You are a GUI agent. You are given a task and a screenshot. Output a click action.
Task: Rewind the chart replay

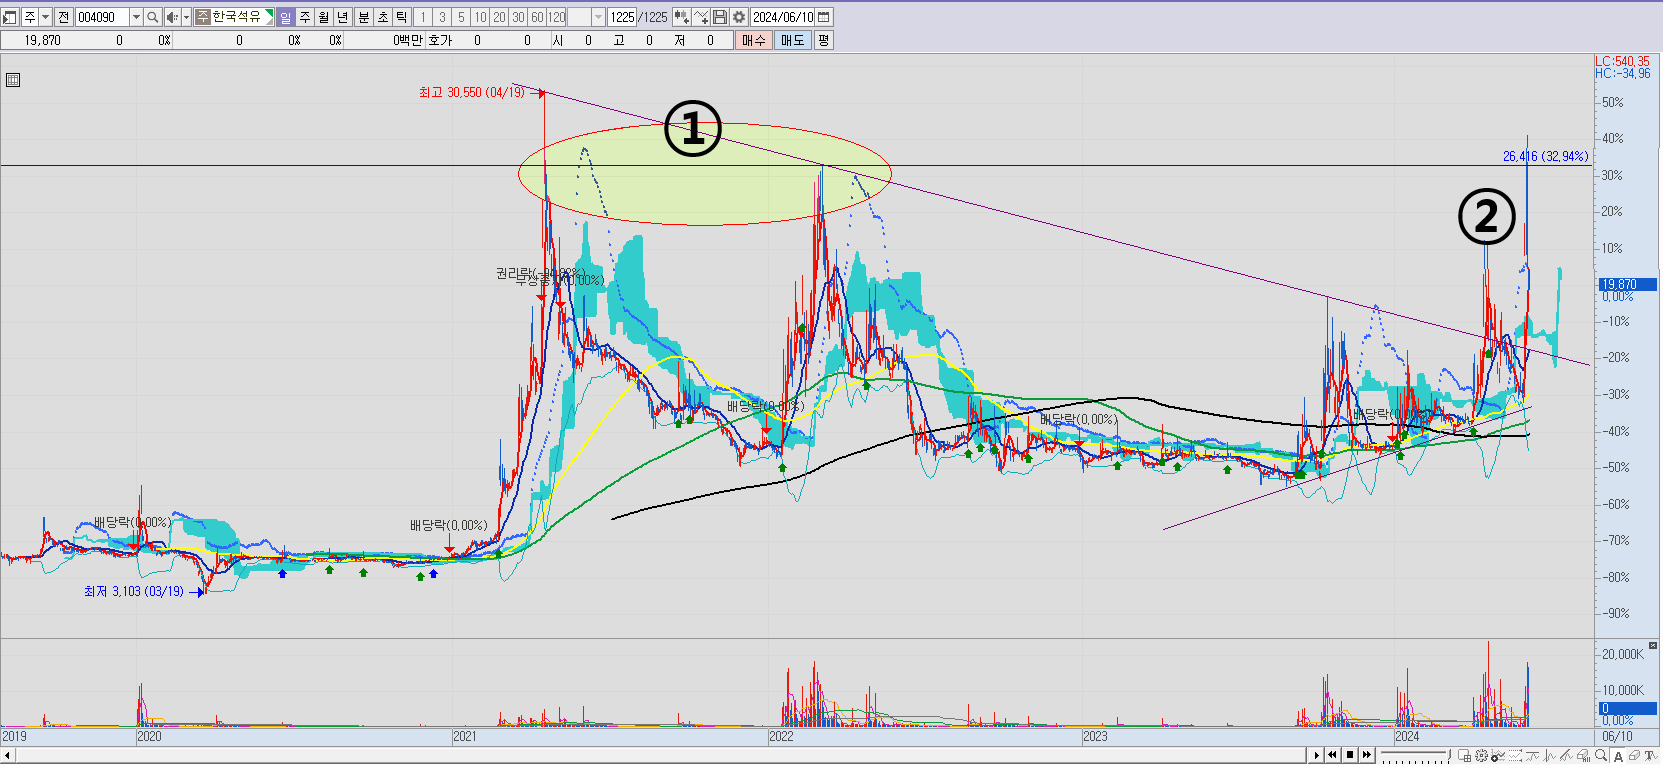click(1333, 755)
